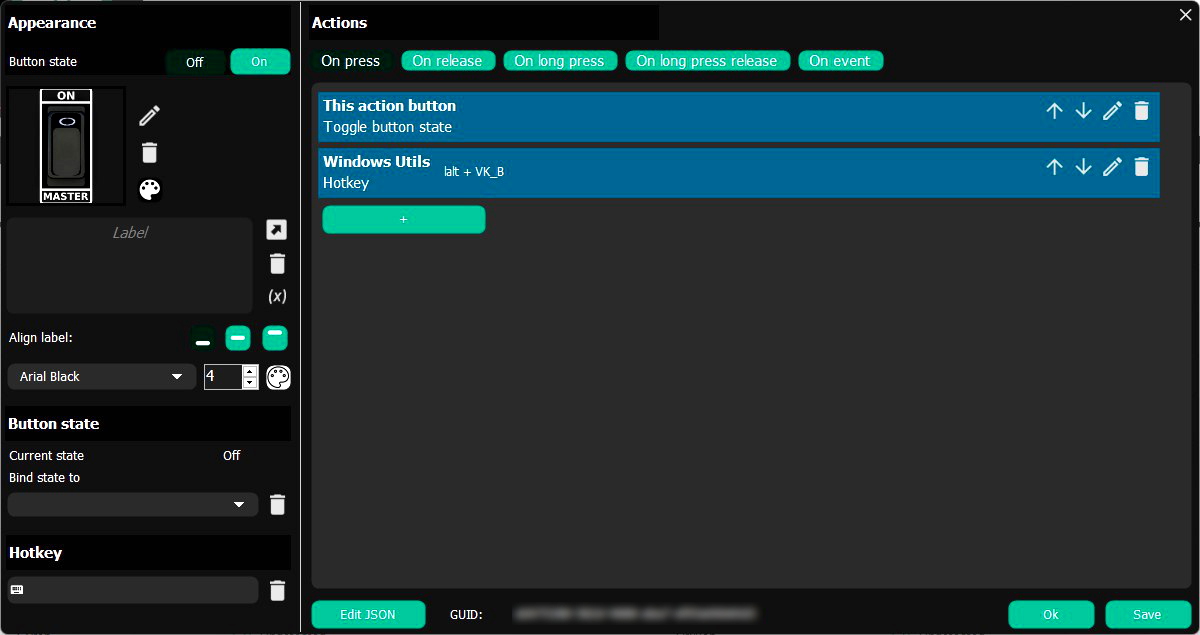Switch button state to Off

pos(195,62)
